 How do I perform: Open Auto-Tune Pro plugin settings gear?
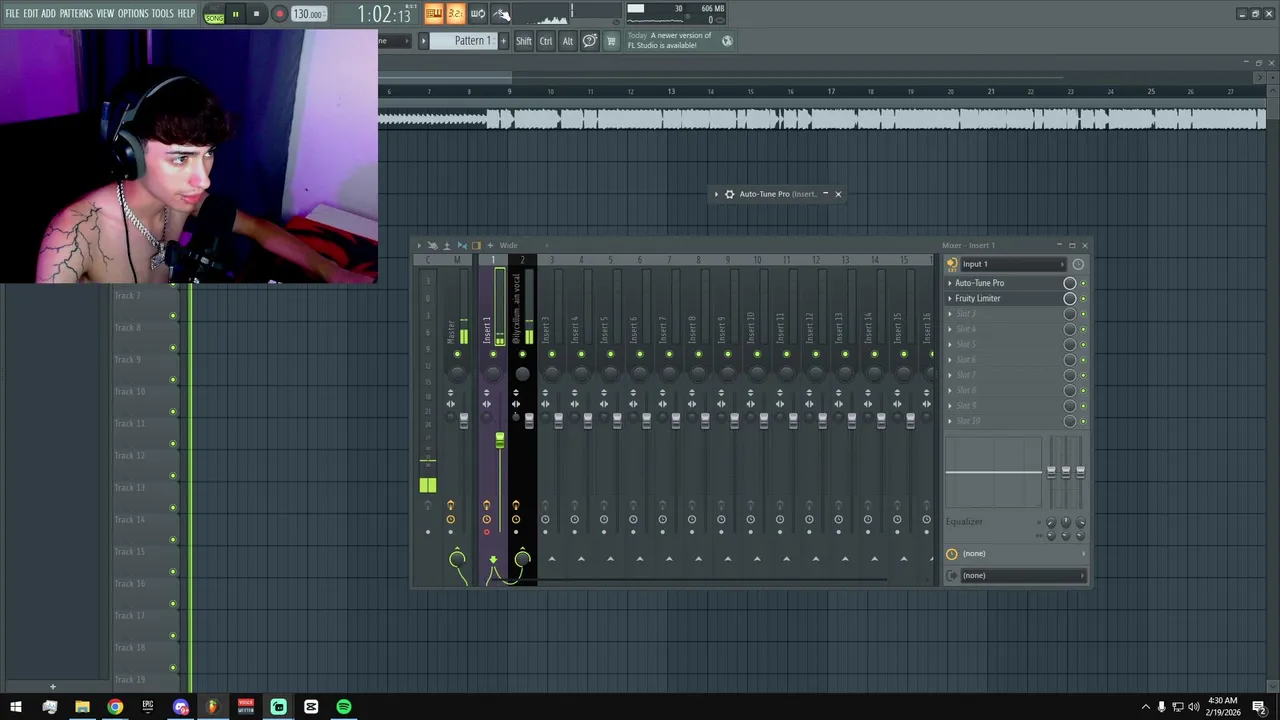click(x=729, y=194)
